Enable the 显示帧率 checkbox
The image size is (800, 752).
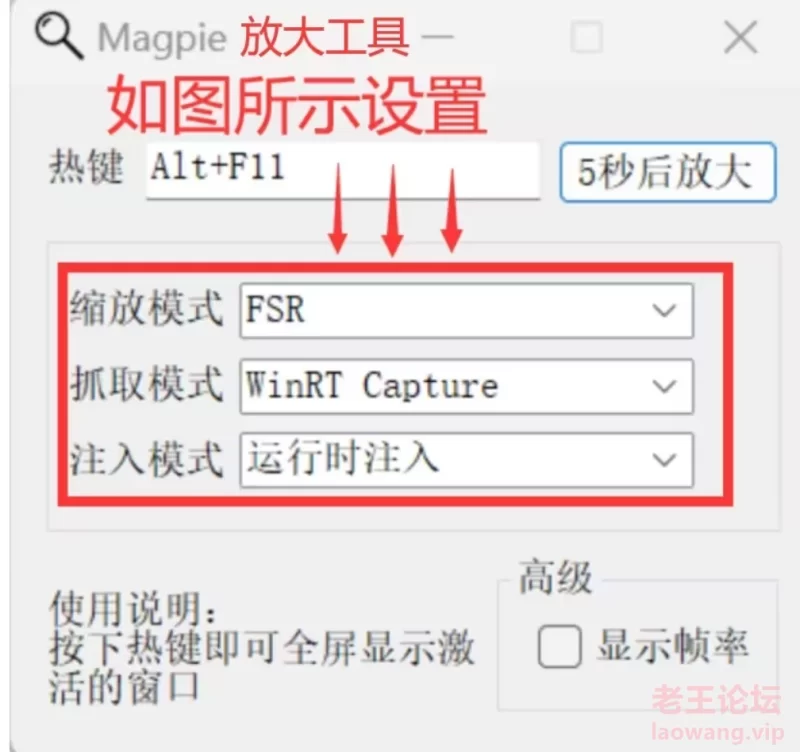tap(560, 646)
